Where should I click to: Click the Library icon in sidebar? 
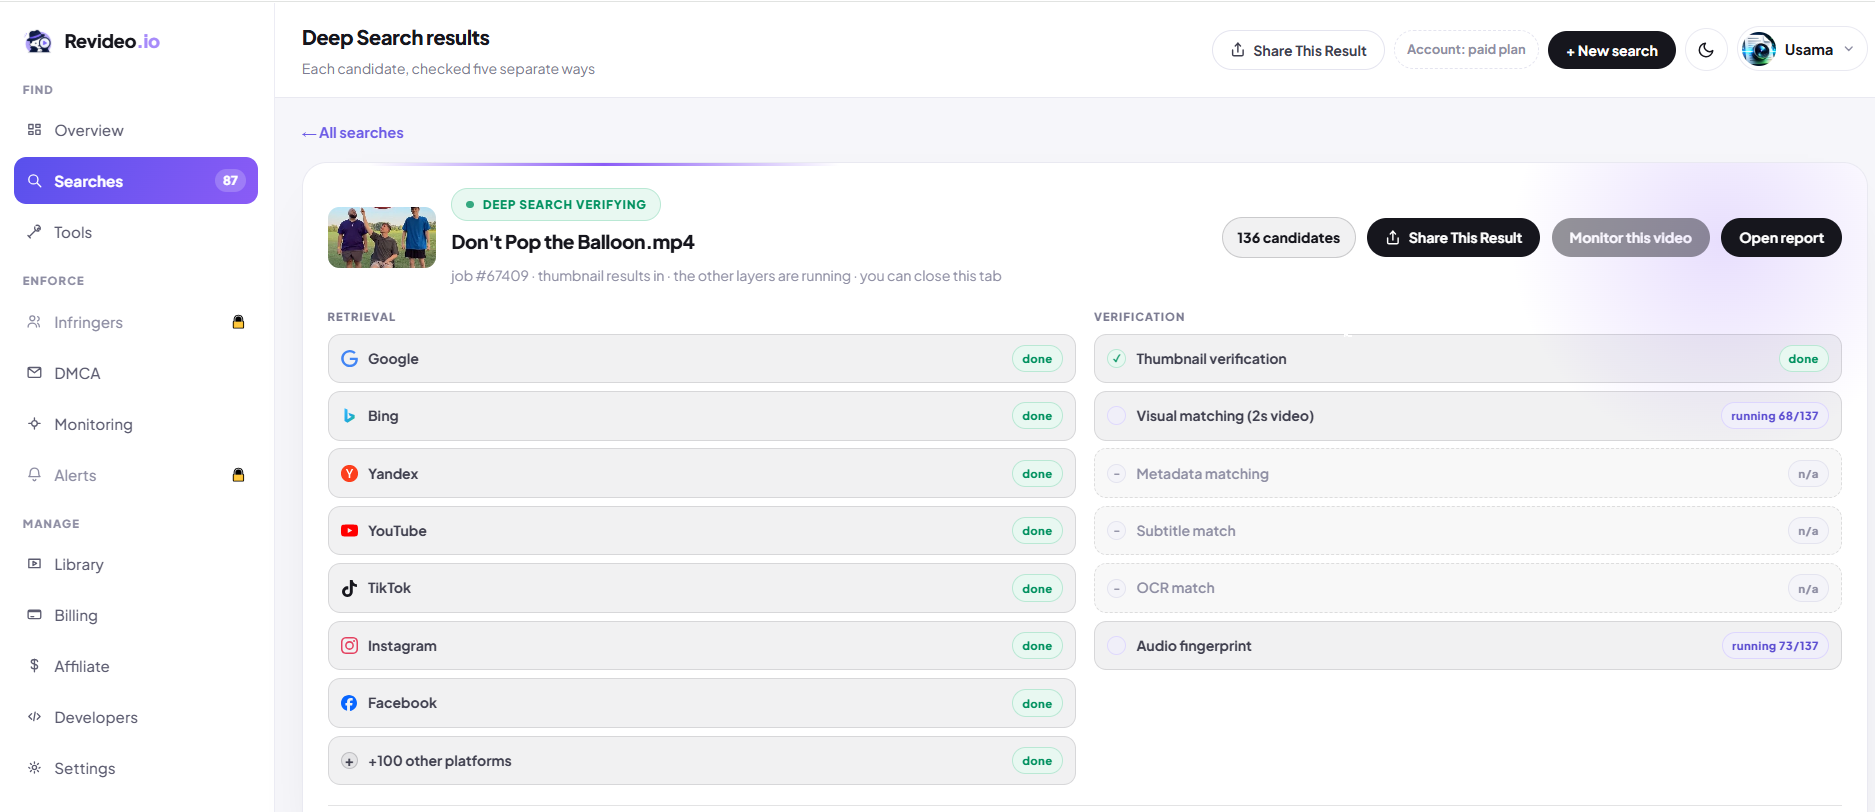pos(34,563)
